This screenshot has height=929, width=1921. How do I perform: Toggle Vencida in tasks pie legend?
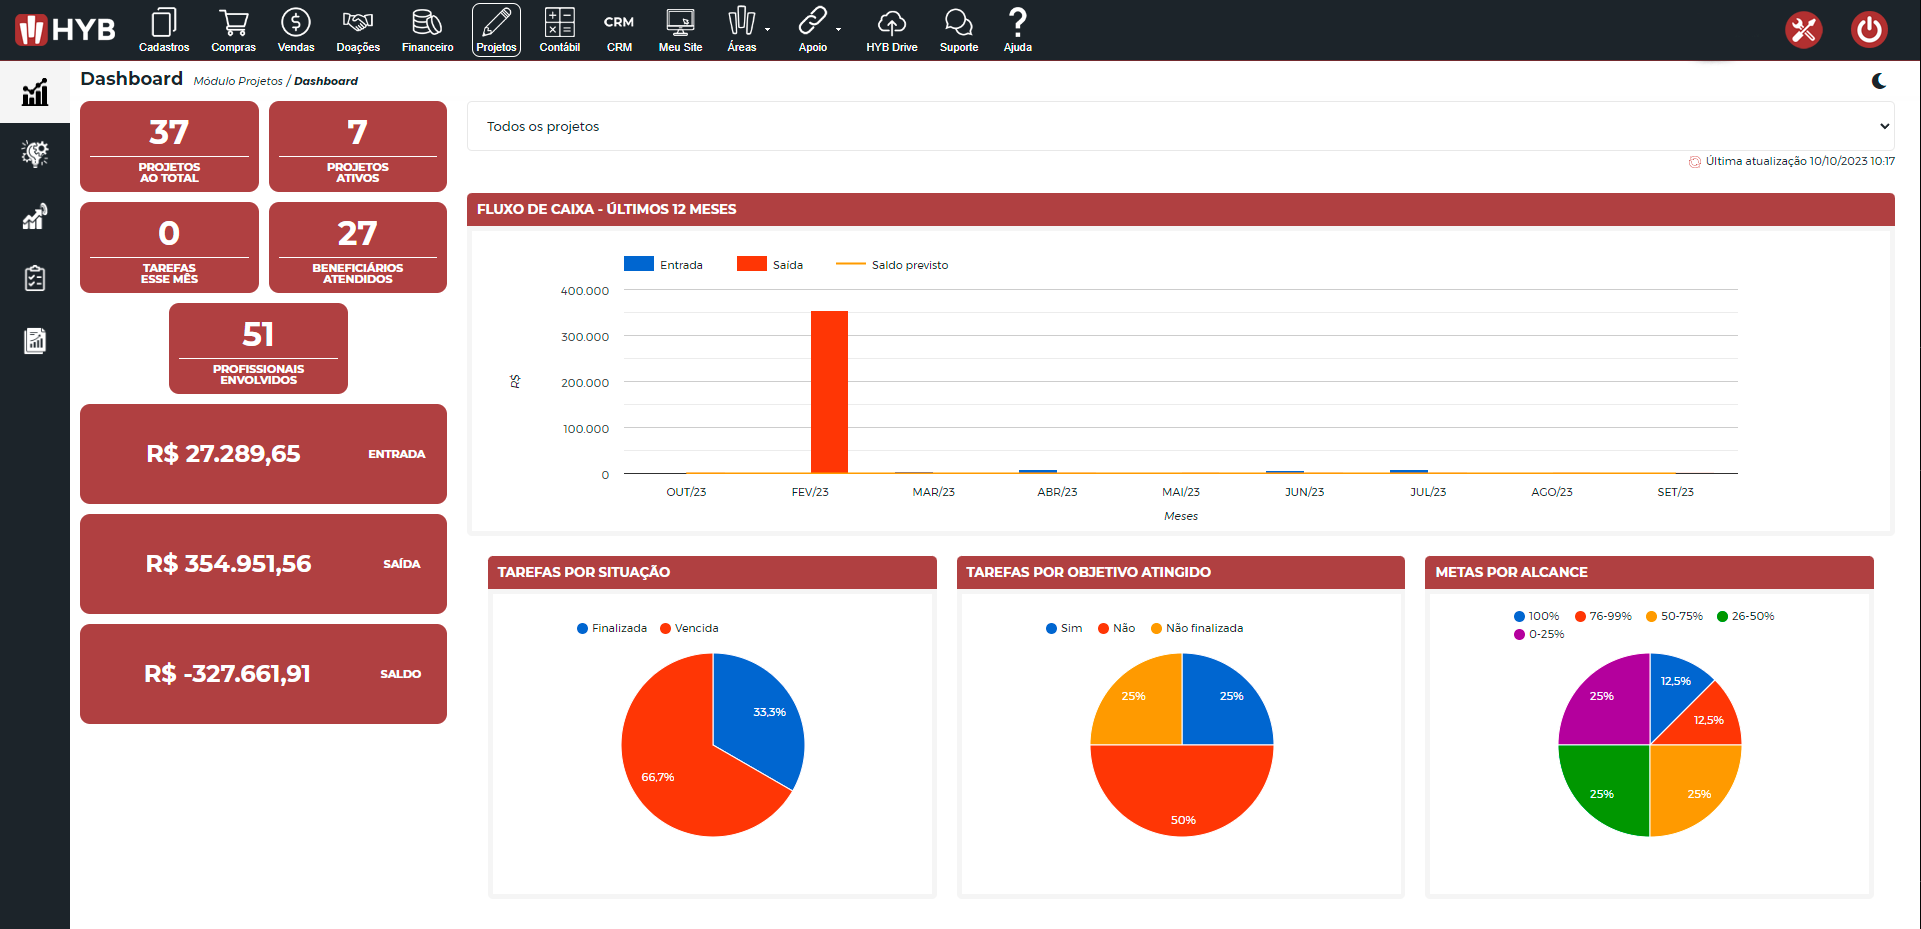pos(689,628)
